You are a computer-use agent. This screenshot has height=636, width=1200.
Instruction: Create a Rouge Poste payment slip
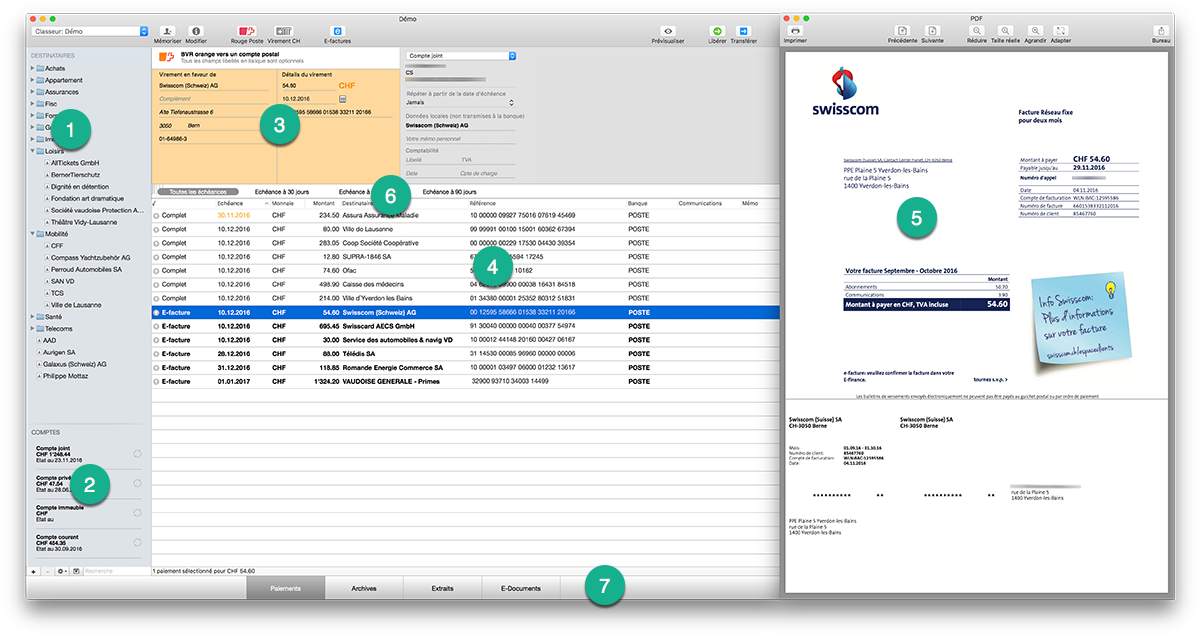tap(247, 32)
